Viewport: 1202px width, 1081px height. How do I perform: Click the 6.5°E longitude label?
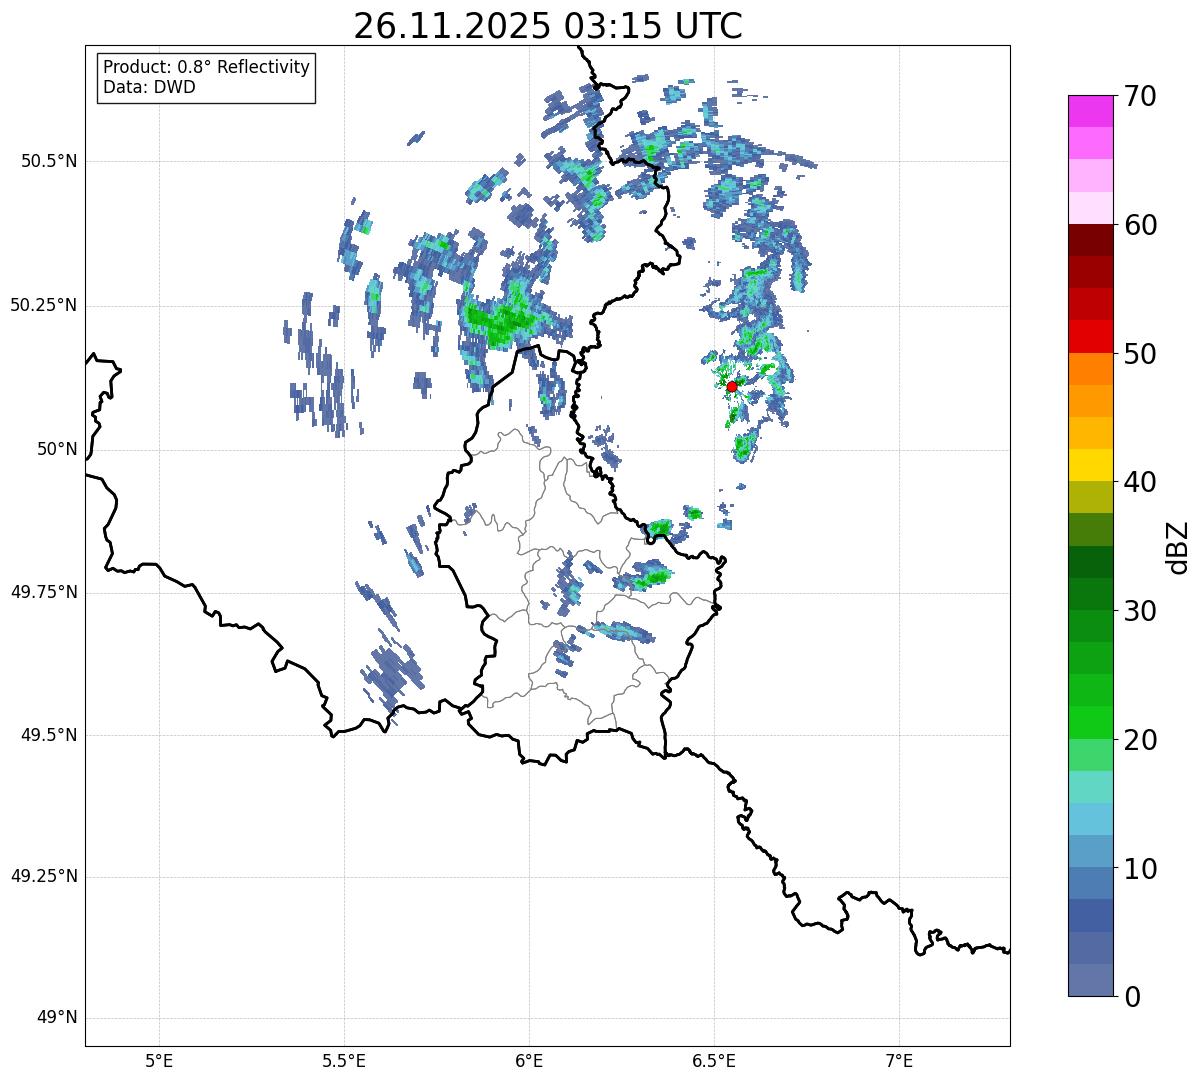pos(714,1060)
